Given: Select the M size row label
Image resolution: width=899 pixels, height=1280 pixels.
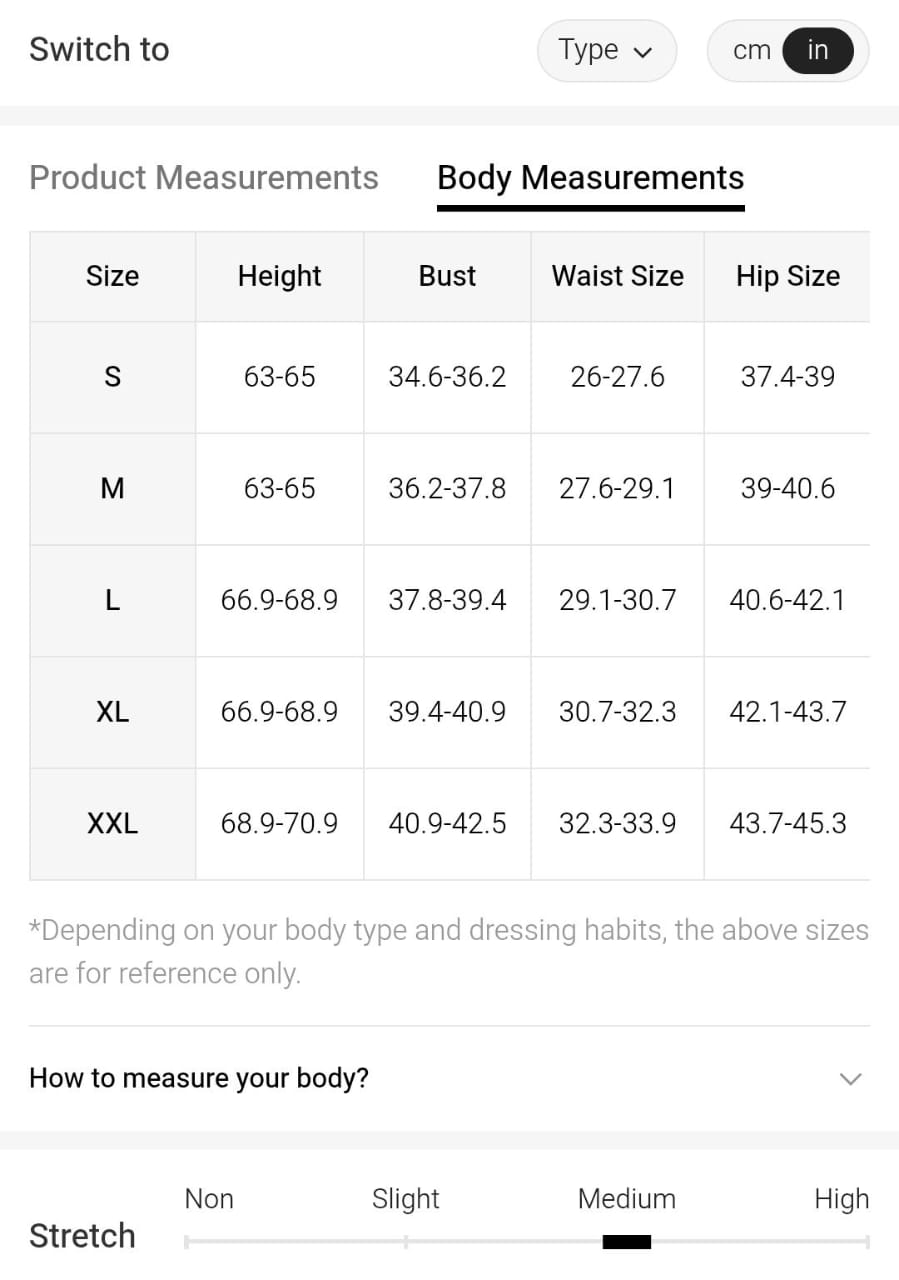Looking at the screenshot, I should click(x=112, y=488).
